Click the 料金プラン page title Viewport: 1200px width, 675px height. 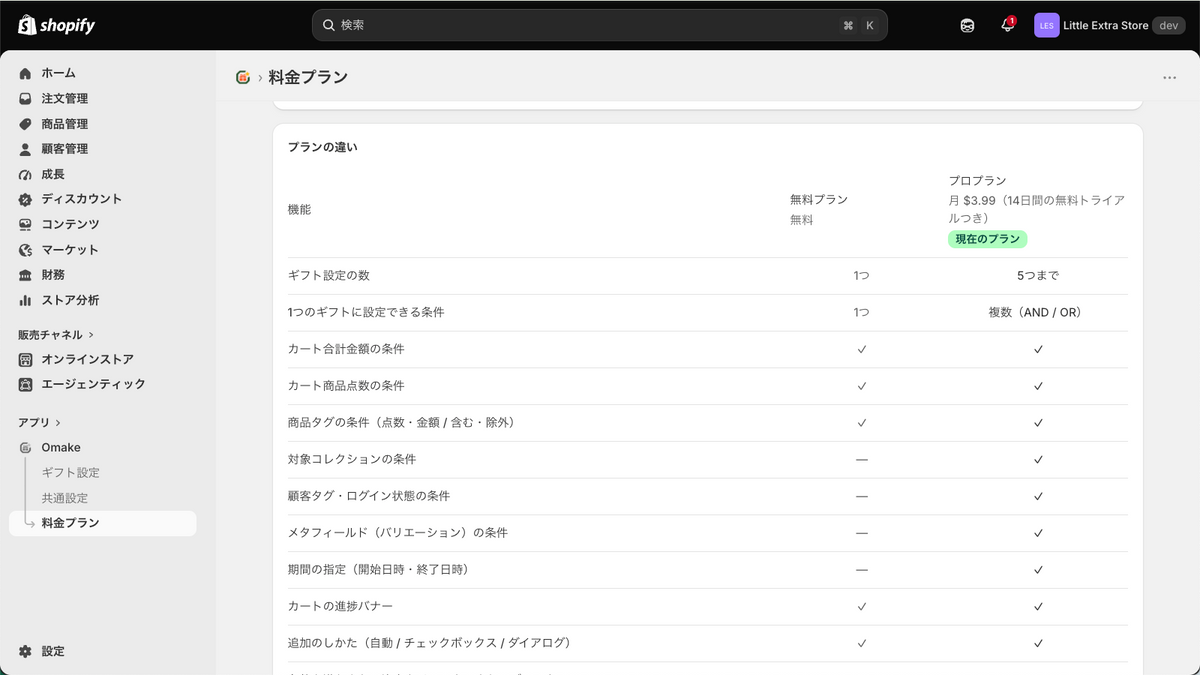(308, 77)
